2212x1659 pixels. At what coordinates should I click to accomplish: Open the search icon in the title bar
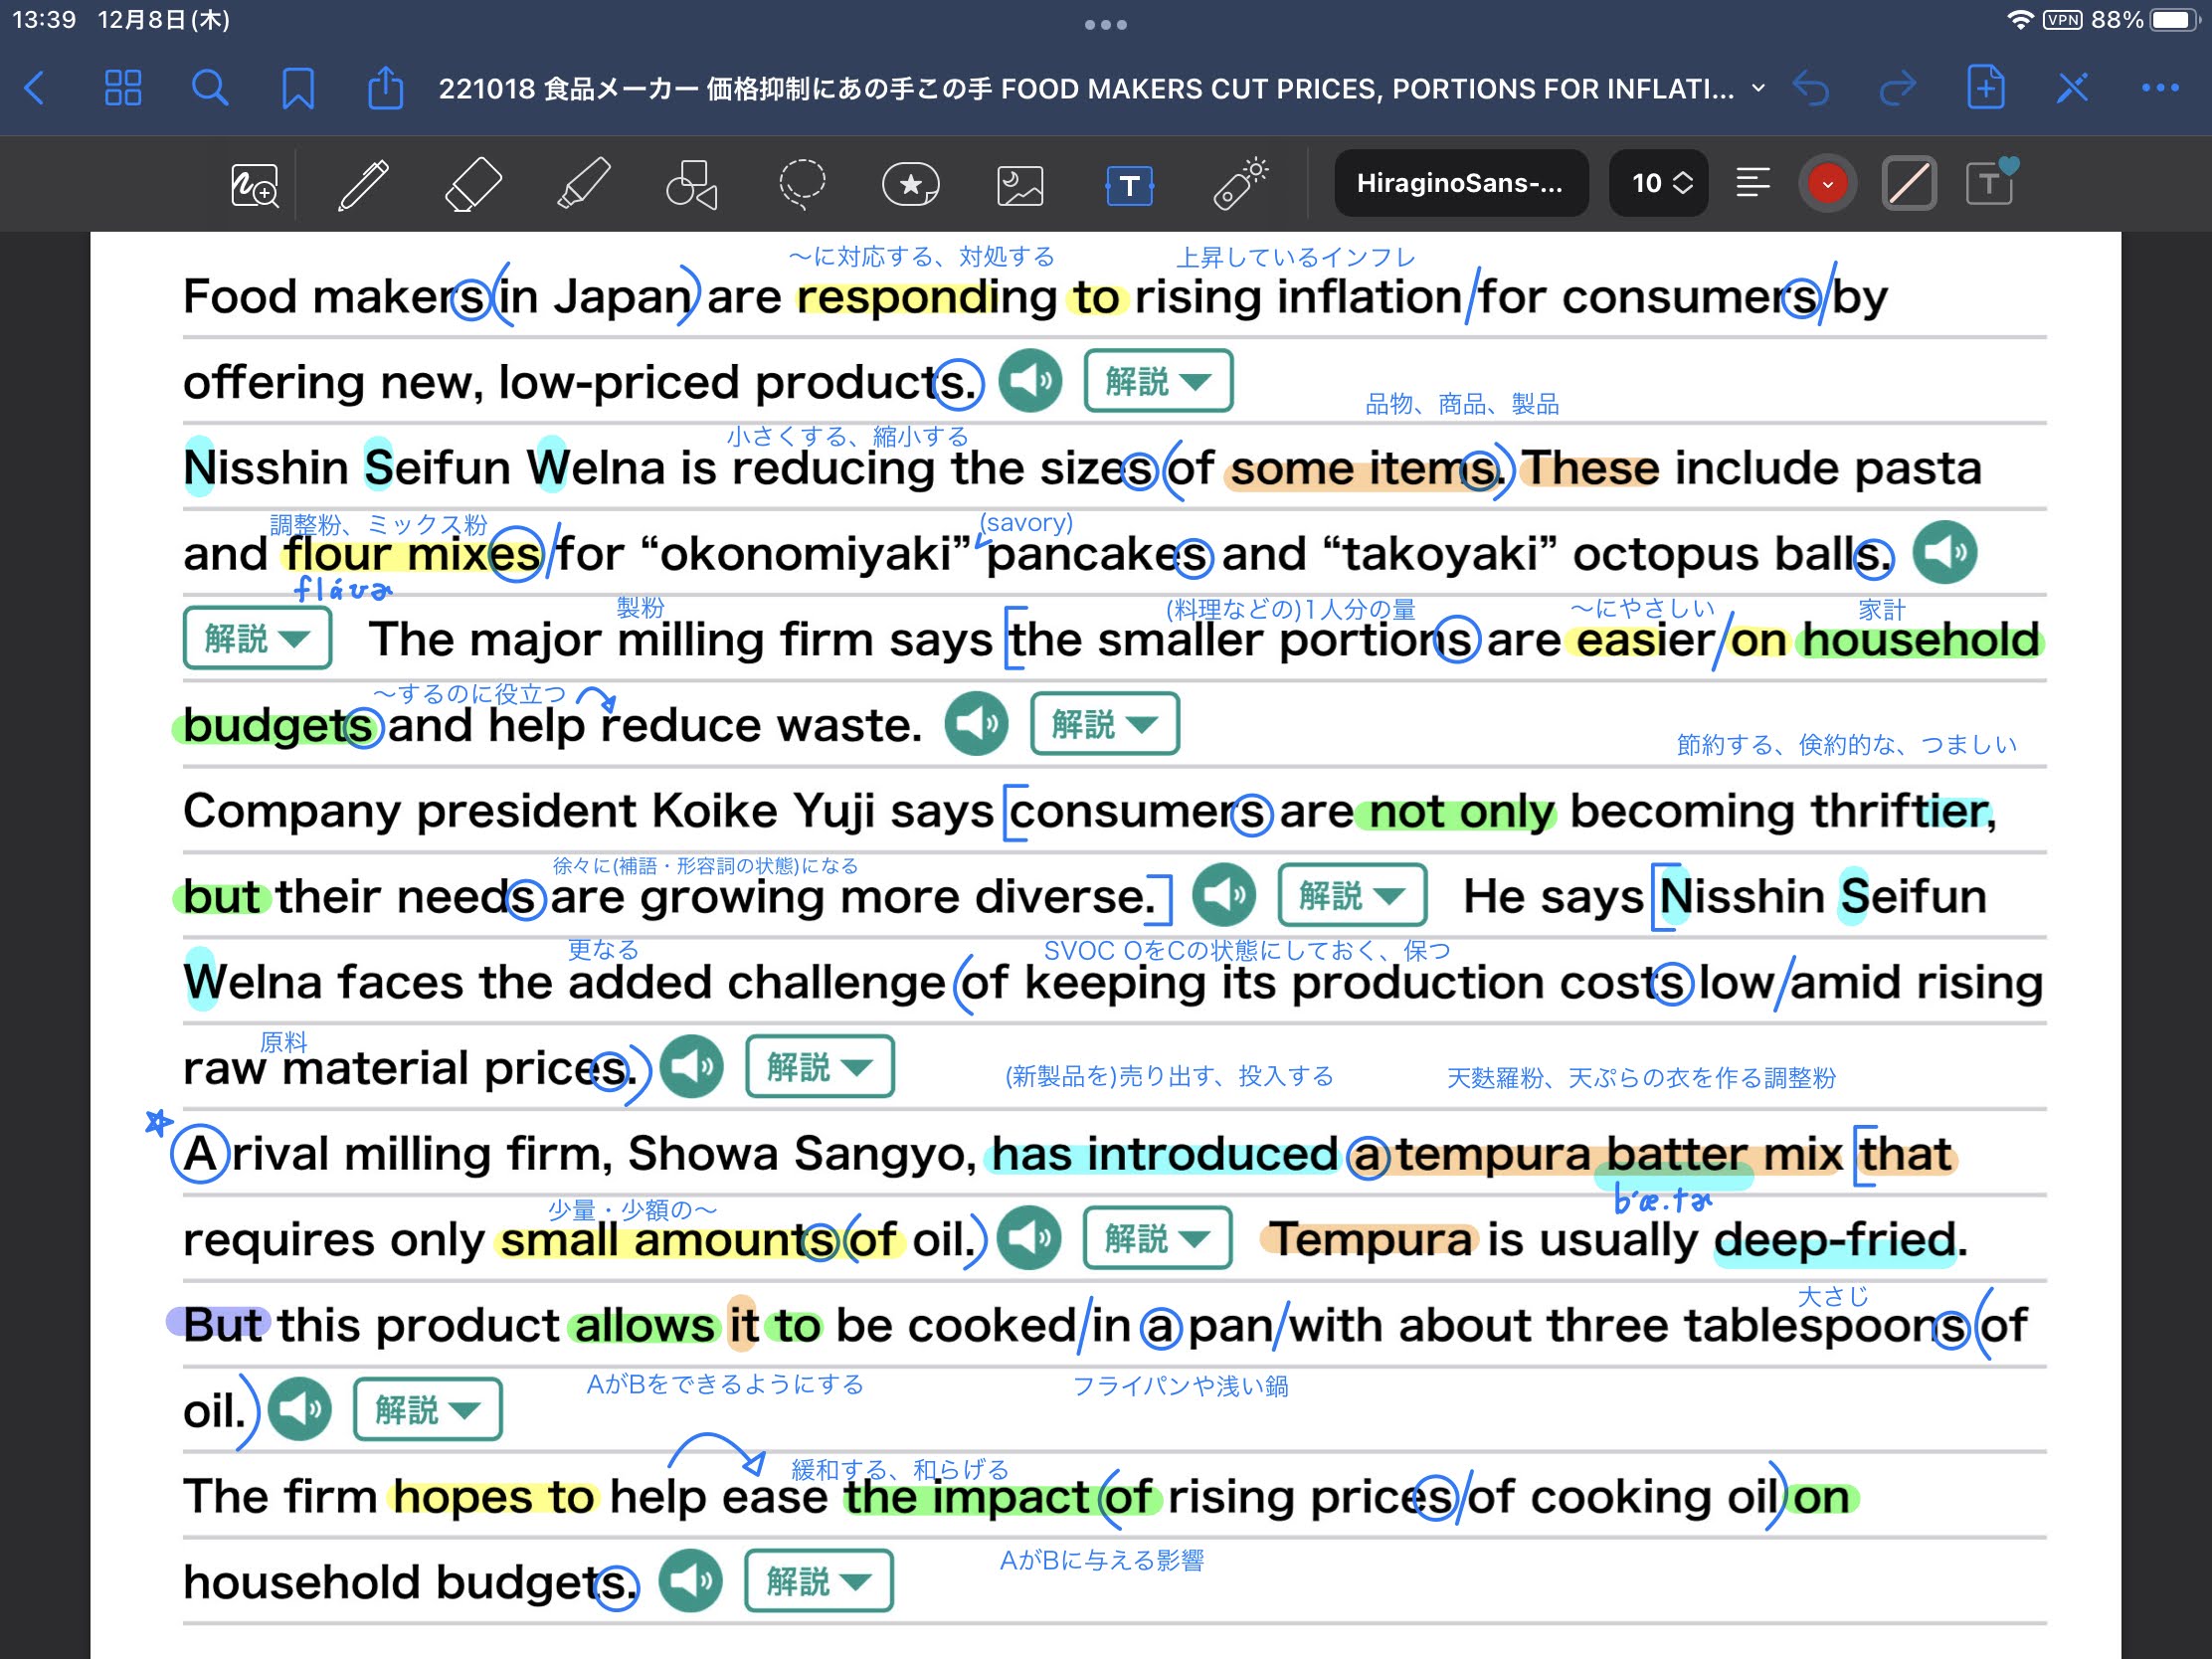pos(210,88)
